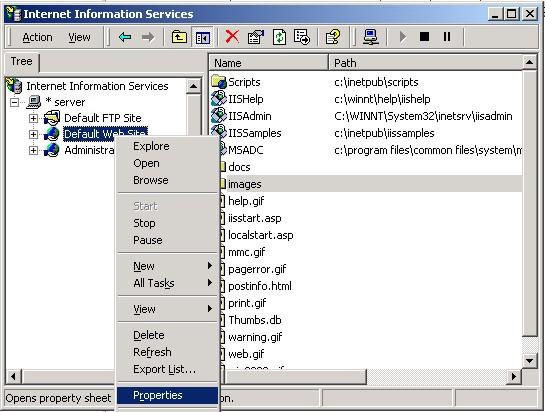The width and height of the screenshot is (545, 412).
Task: Click the Default FTP Site icon
Action: coord(52,118)
